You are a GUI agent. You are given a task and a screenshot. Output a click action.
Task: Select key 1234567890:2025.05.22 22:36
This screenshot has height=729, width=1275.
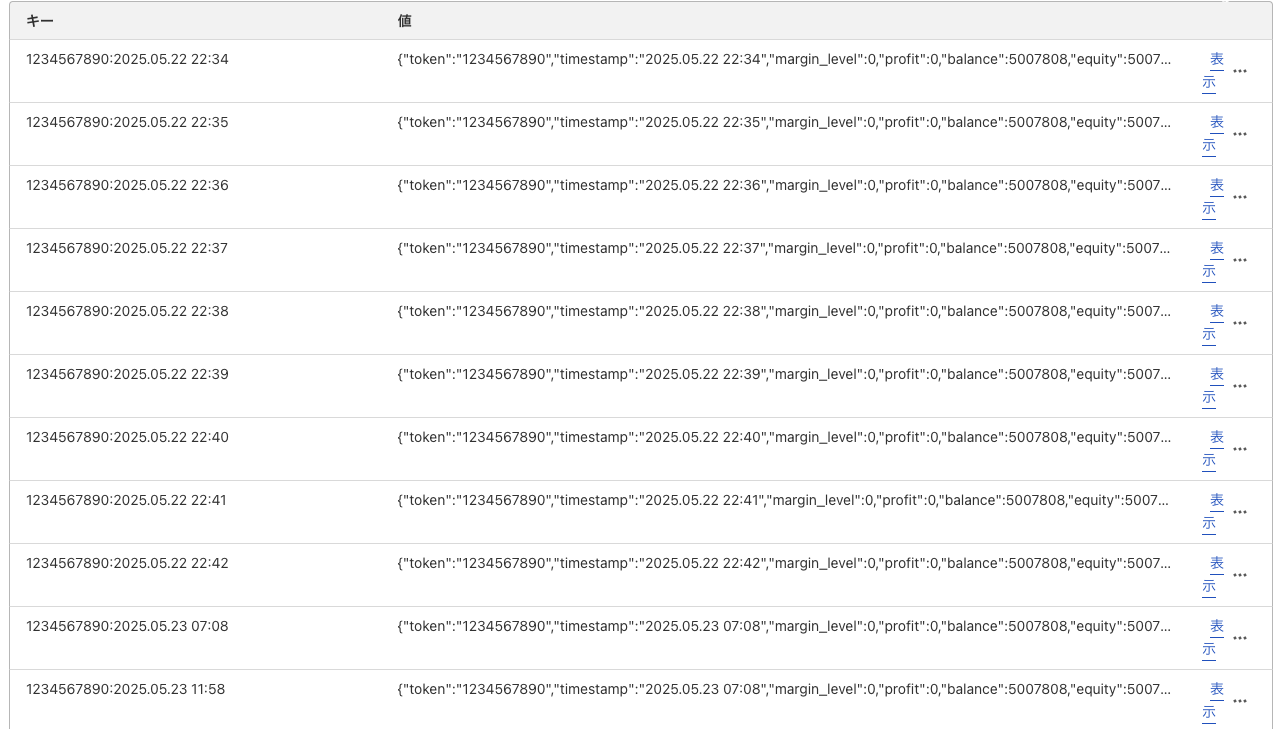pyautogui.click(x=127, y=185)
